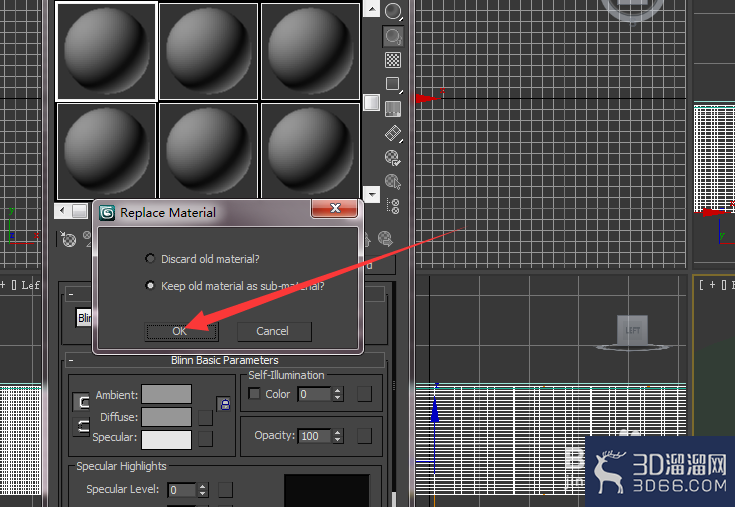Click the Opacity spinner arrows
The height and width of the screenshot is (507, 735).
tap(338, 436)
